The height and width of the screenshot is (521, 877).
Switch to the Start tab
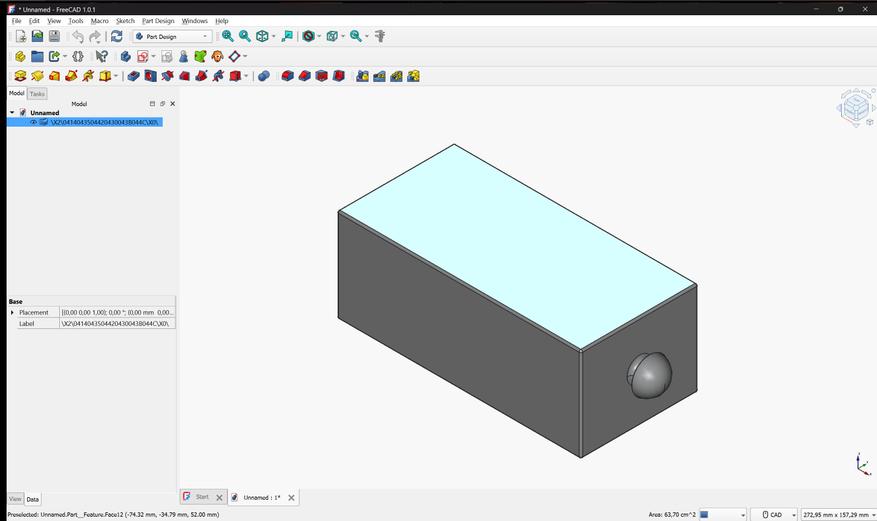[204, 496]
